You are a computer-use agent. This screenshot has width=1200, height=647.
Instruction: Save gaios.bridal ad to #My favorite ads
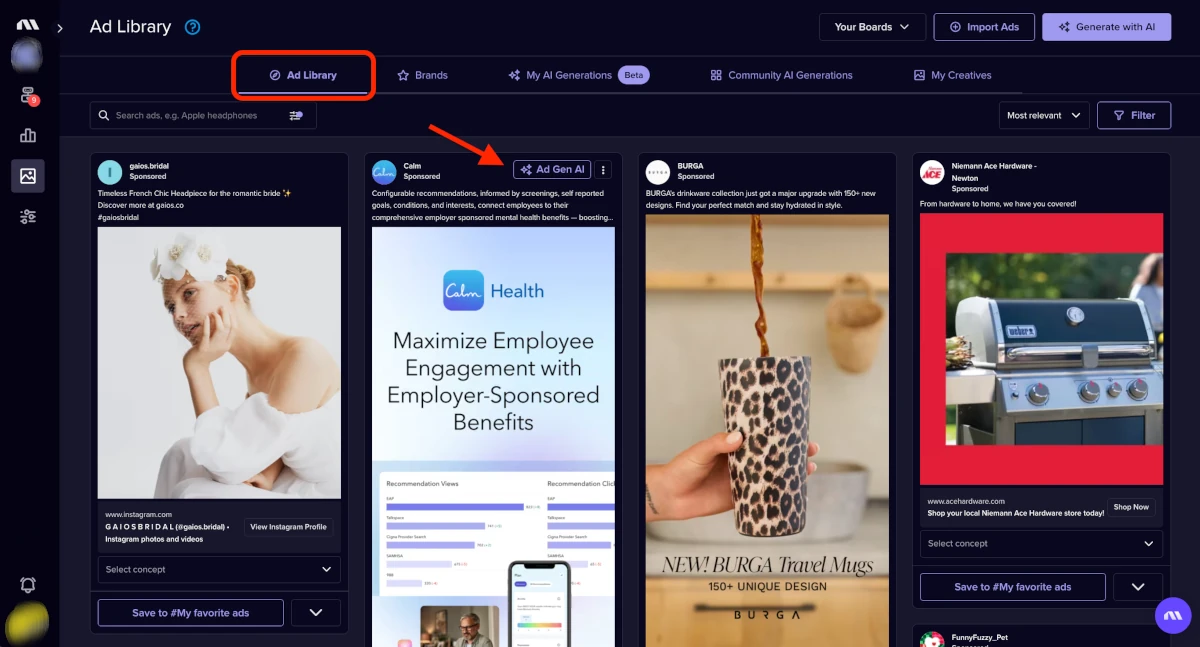191,613
